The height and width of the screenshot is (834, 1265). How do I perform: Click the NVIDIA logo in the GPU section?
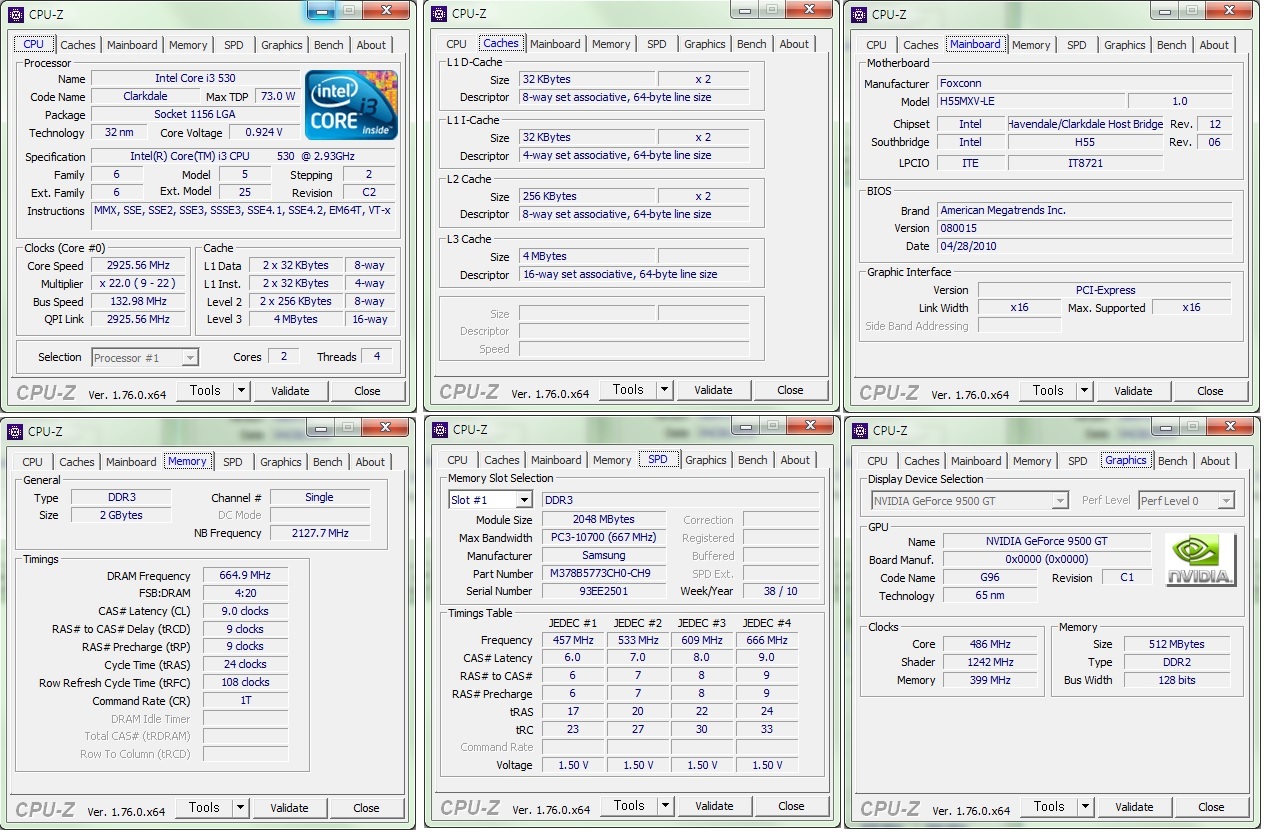click(1200, 560)
